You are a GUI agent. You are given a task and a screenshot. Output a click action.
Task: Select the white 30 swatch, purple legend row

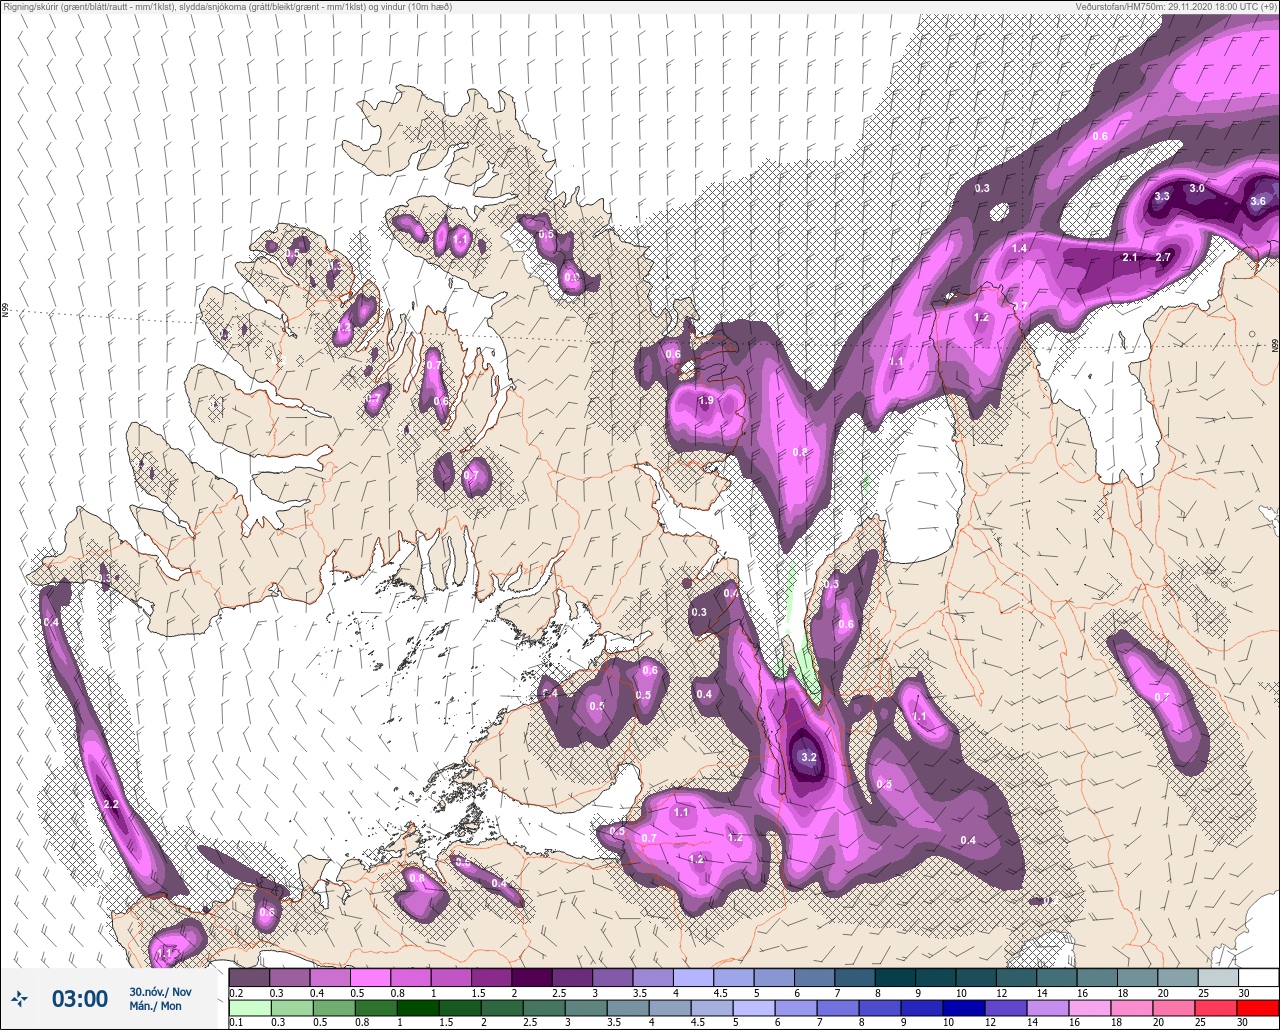(1258, 977)
